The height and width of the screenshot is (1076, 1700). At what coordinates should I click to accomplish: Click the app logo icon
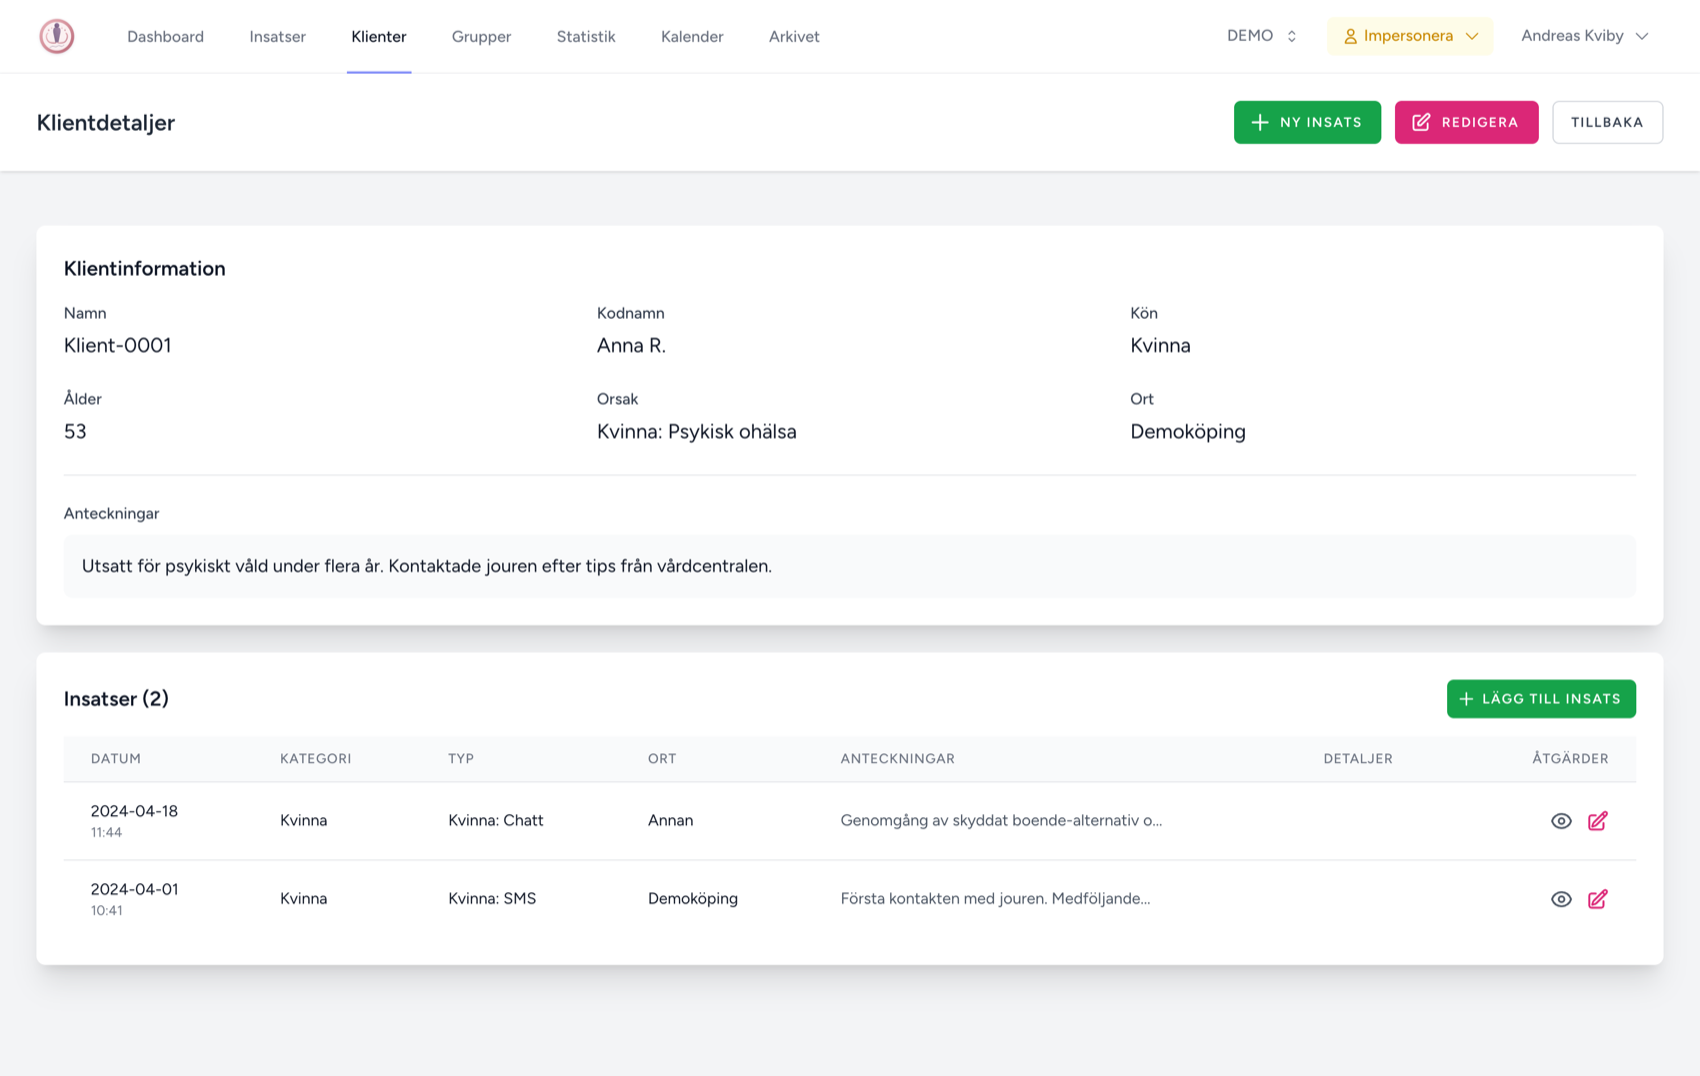coord(57,36)
